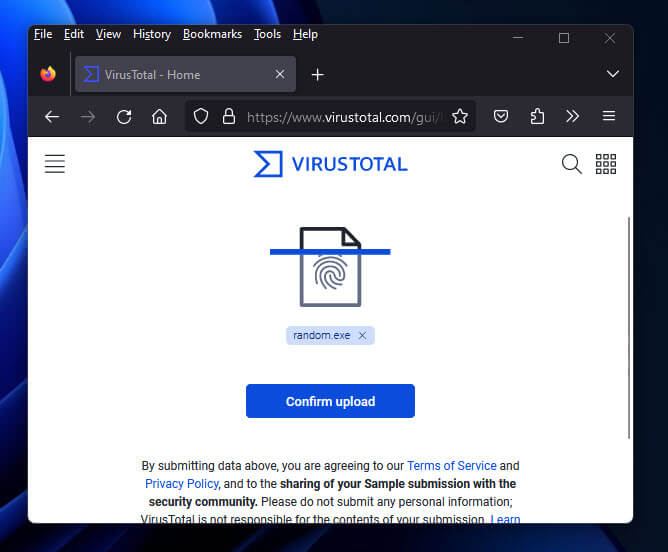Image resolution: width=668 pixels, height=552 pixels.
Task: Open the History menu
Action: (152, 34)
